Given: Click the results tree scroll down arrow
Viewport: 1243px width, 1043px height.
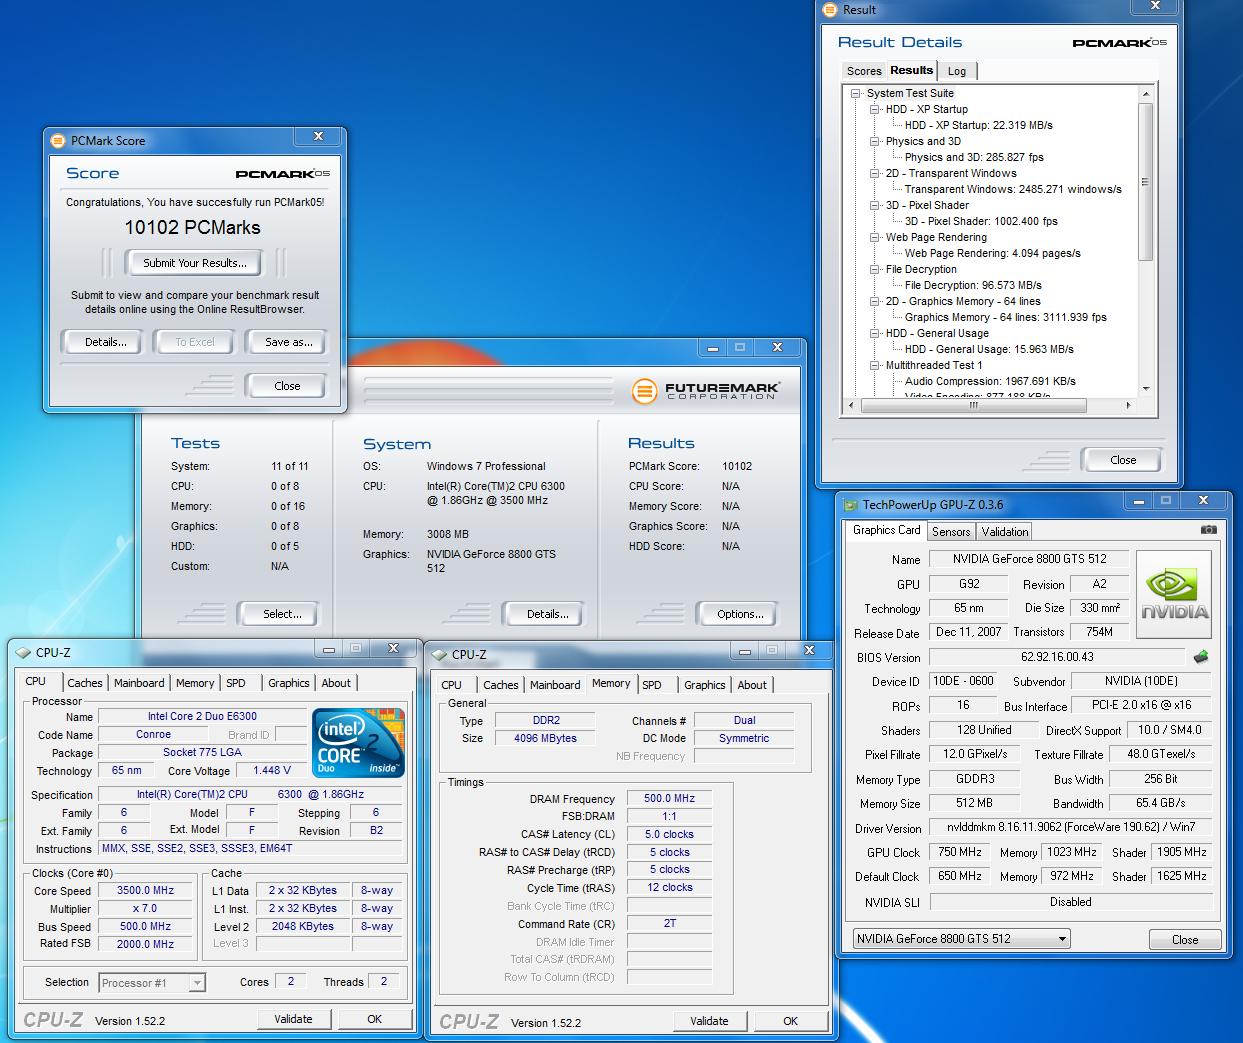Looking at the screenshot, I should [1146, 389].
